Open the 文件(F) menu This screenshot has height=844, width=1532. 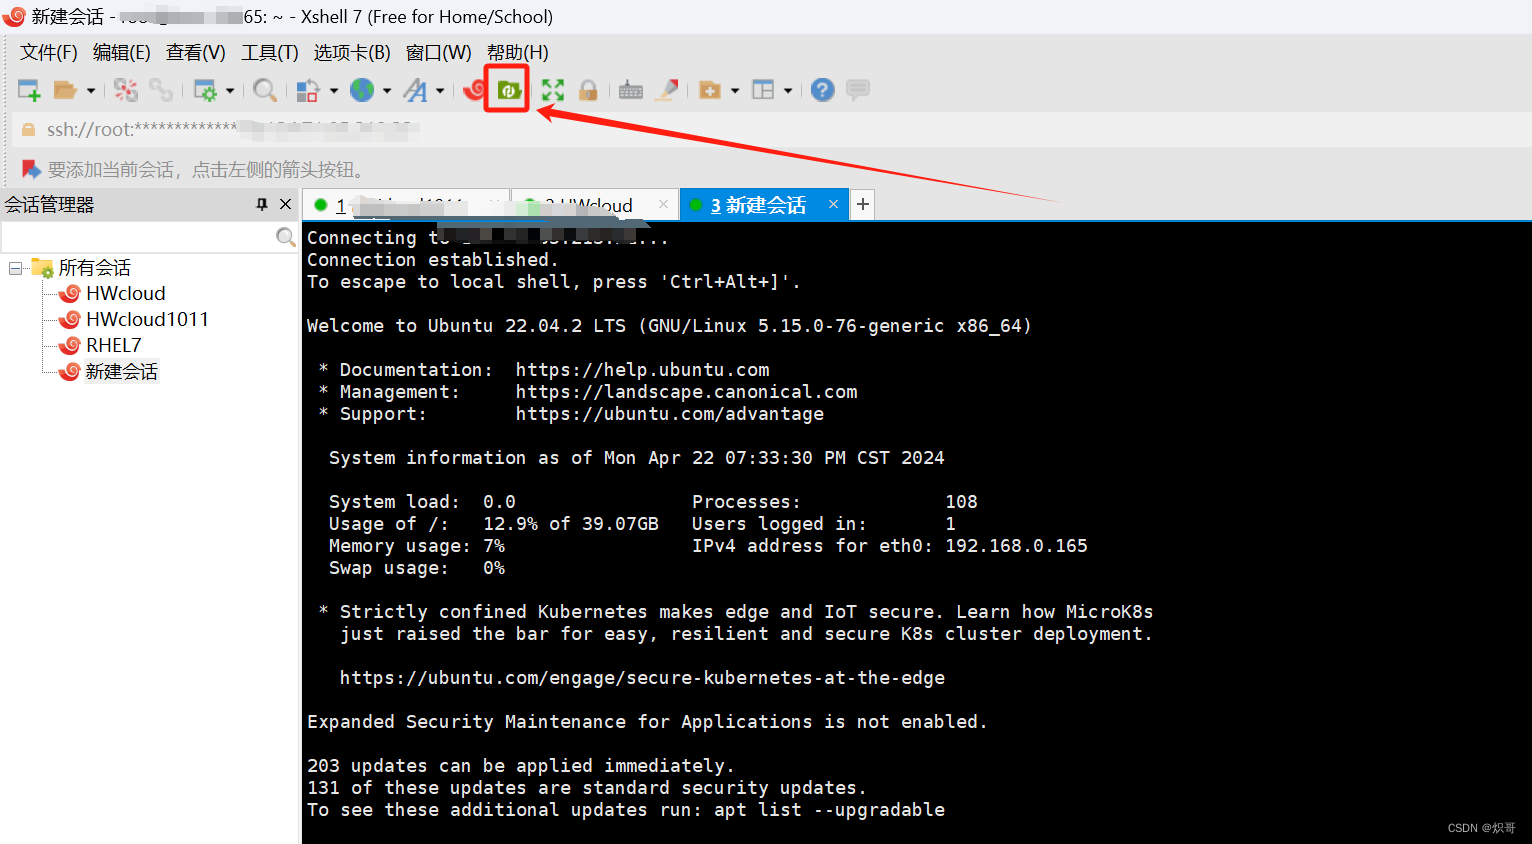(x=49, y=52)
